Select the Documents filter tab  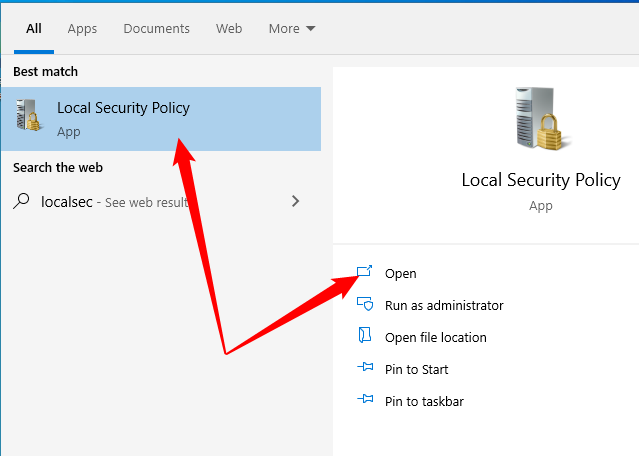156,28
